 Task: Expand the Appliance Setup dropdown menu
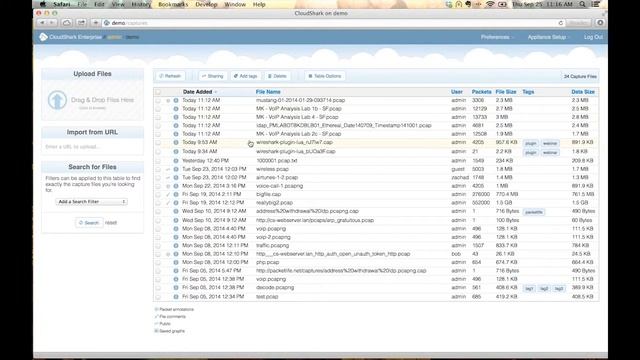pyautogui.click(x=548, y=37)
